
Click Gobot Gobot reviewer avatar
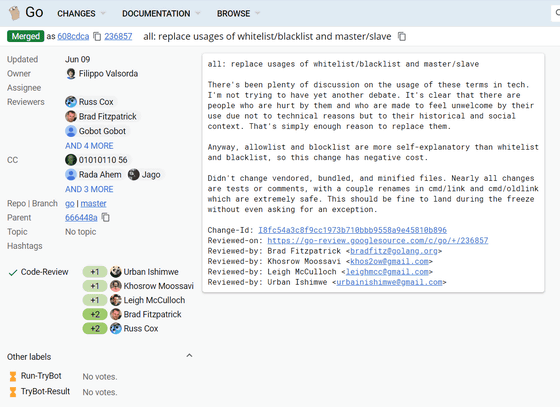(71, 131)
